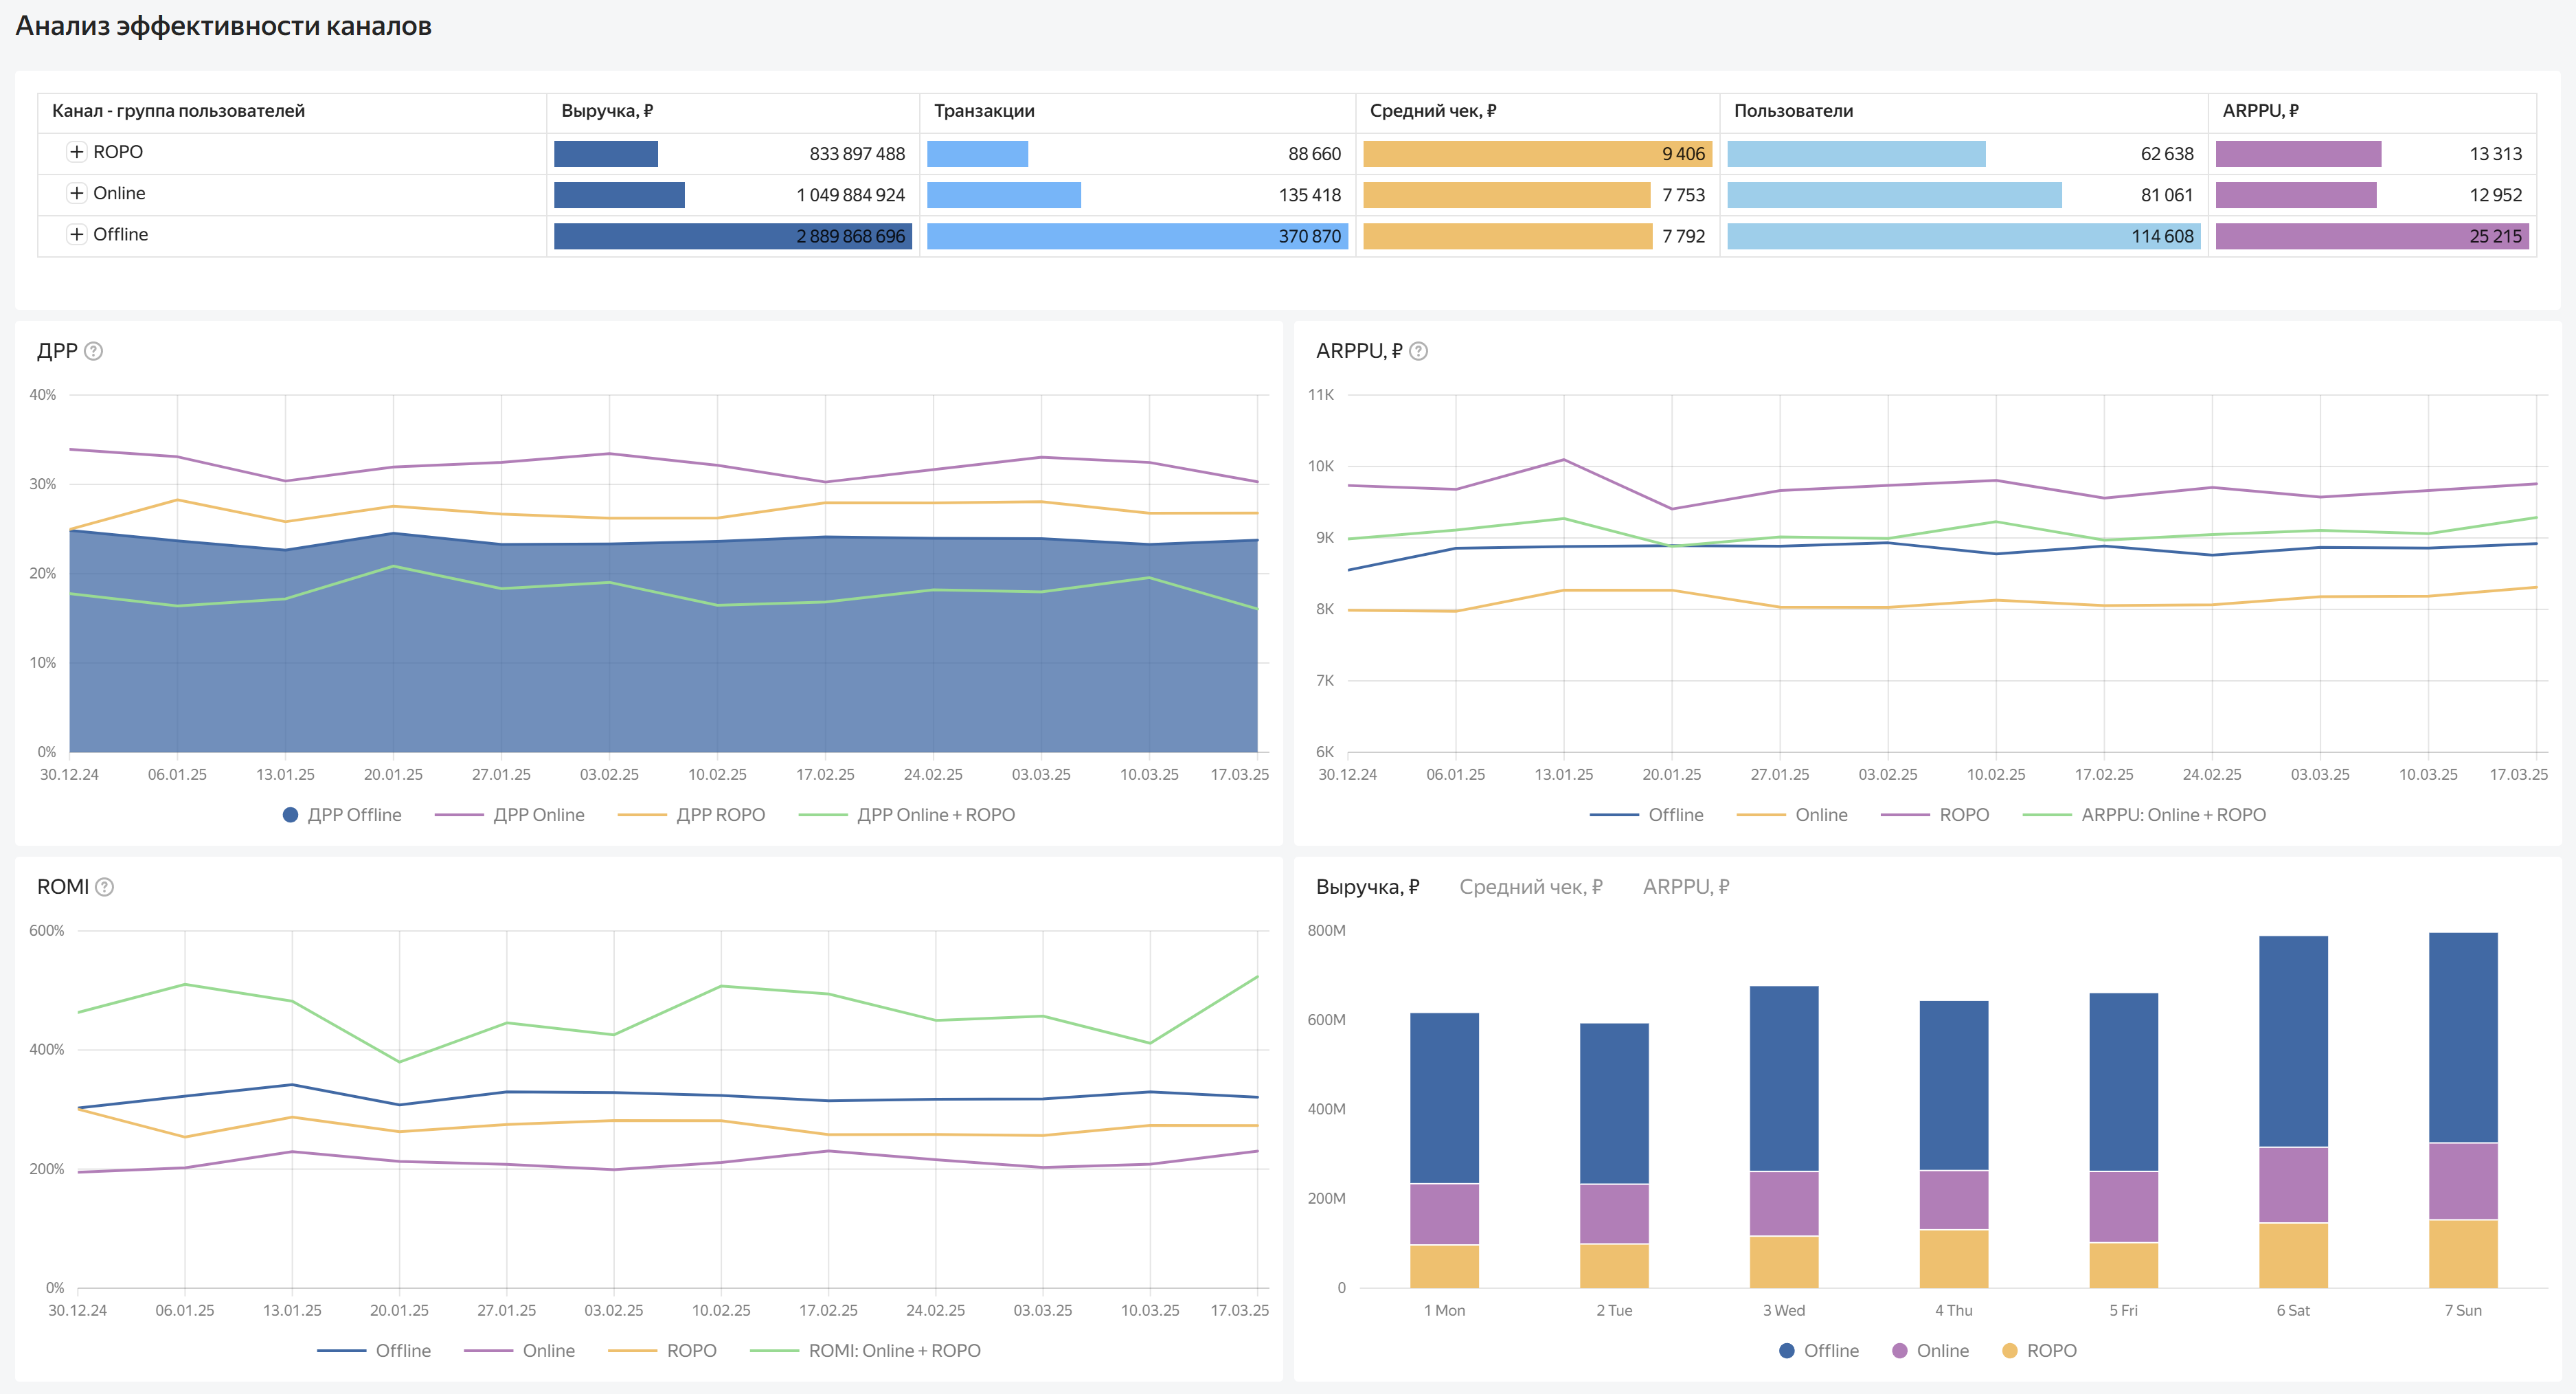The width and height of the screenshot is (2576, 1394).
Task: Click Offline transactions bar 370 870
Action: tap(1137, 236)
